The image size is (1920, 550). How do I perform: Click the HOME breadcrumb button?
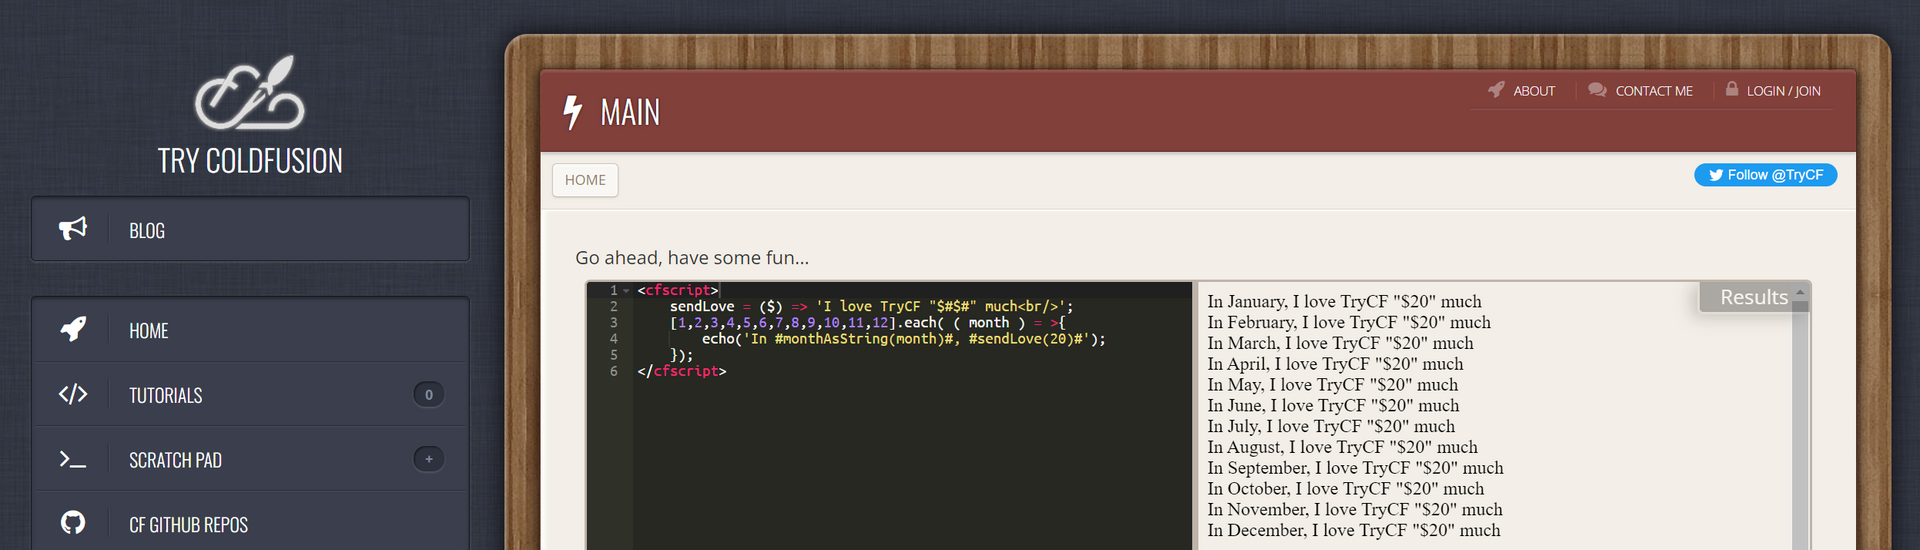[x=585, y=180]
